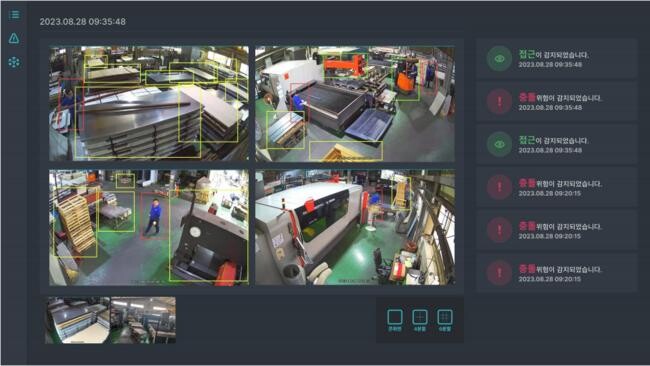Click the date and time display
Viewport: 650px width, 366px height.
[x=82, y=22]
